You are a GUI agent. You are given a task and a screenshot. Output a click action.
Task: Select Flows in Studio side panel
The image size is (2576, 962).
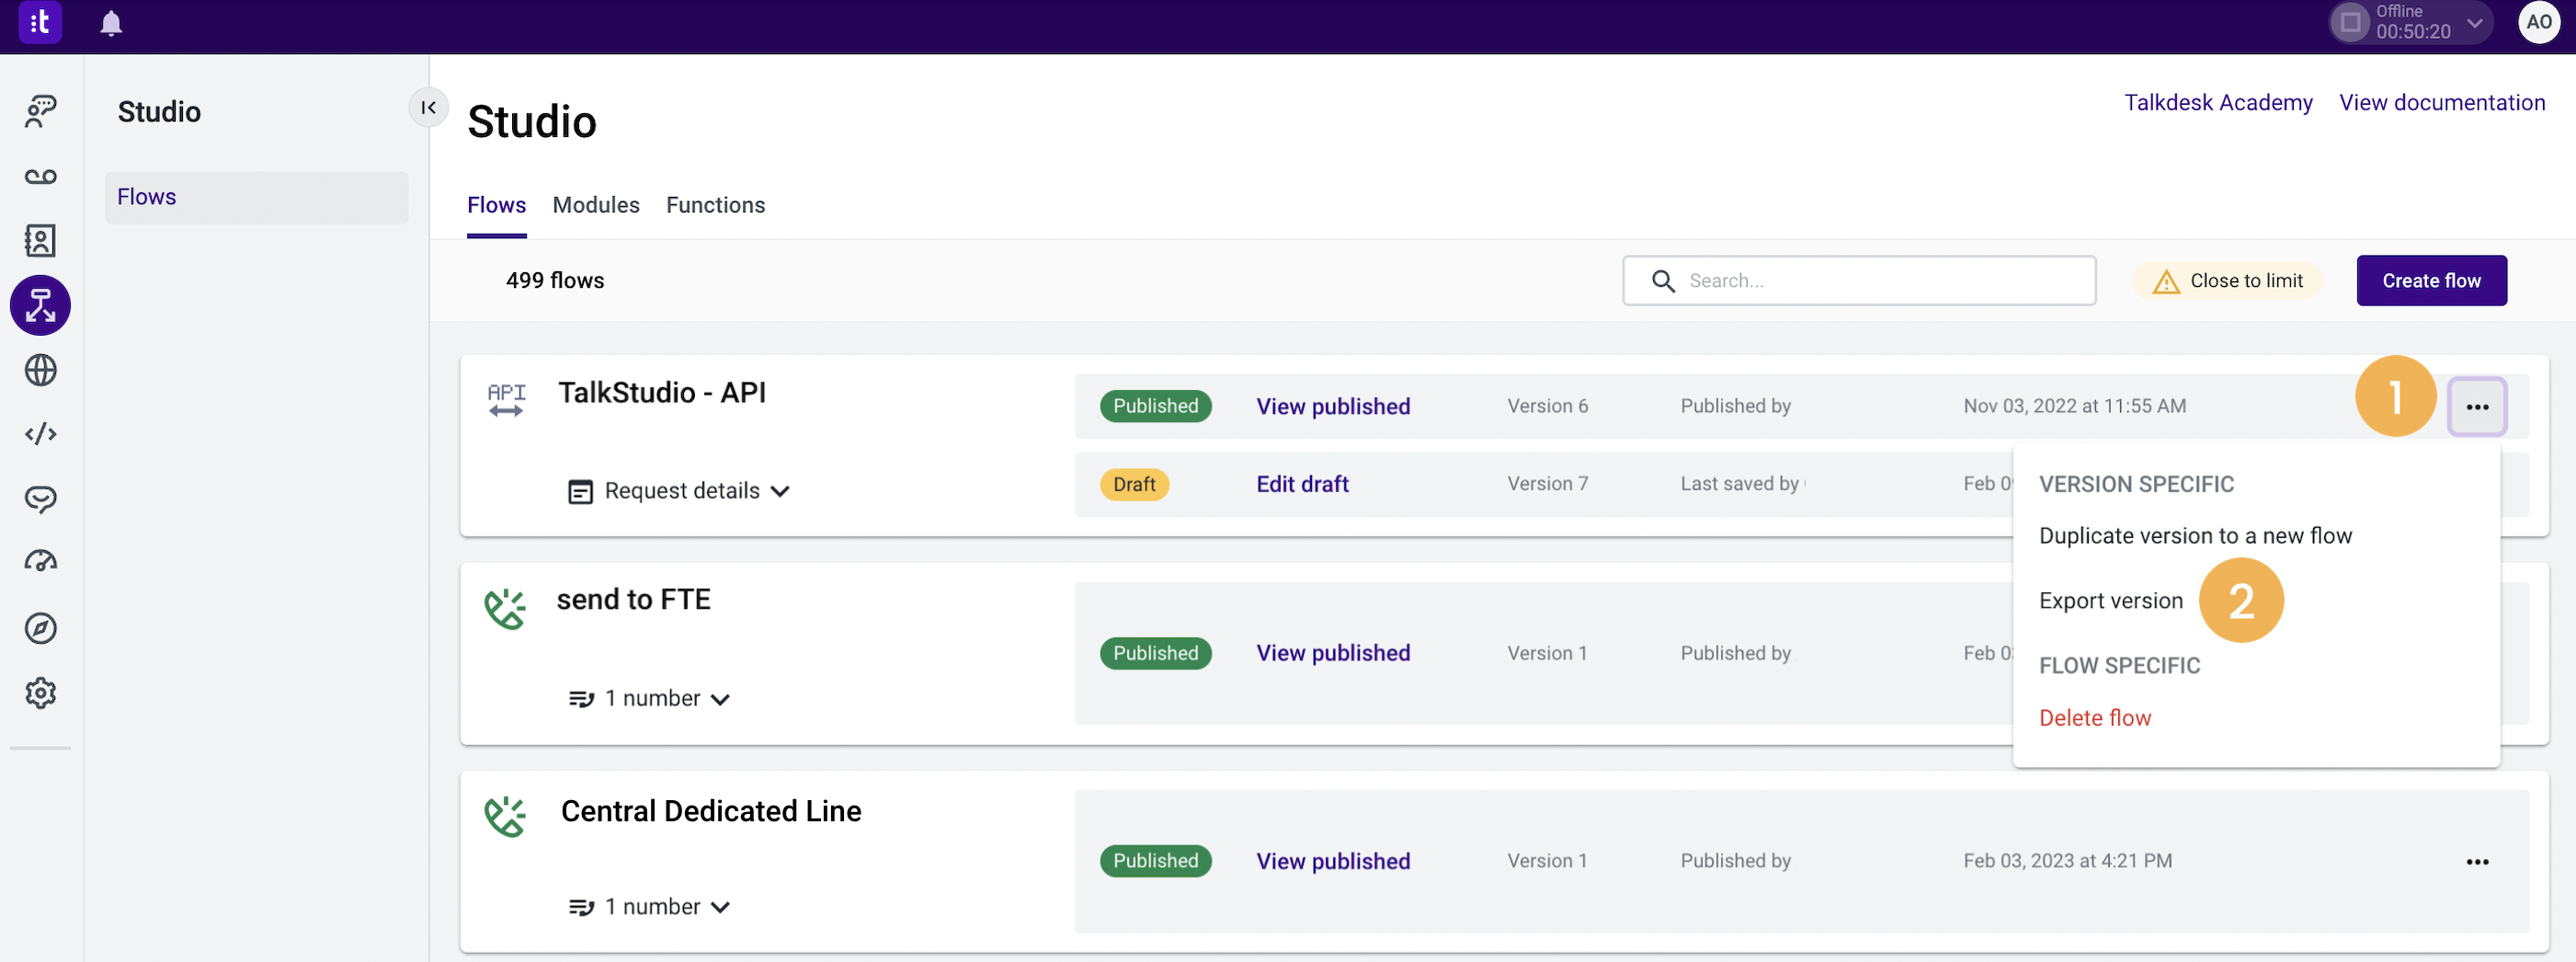pyautogui.click(x=256, y=197)
